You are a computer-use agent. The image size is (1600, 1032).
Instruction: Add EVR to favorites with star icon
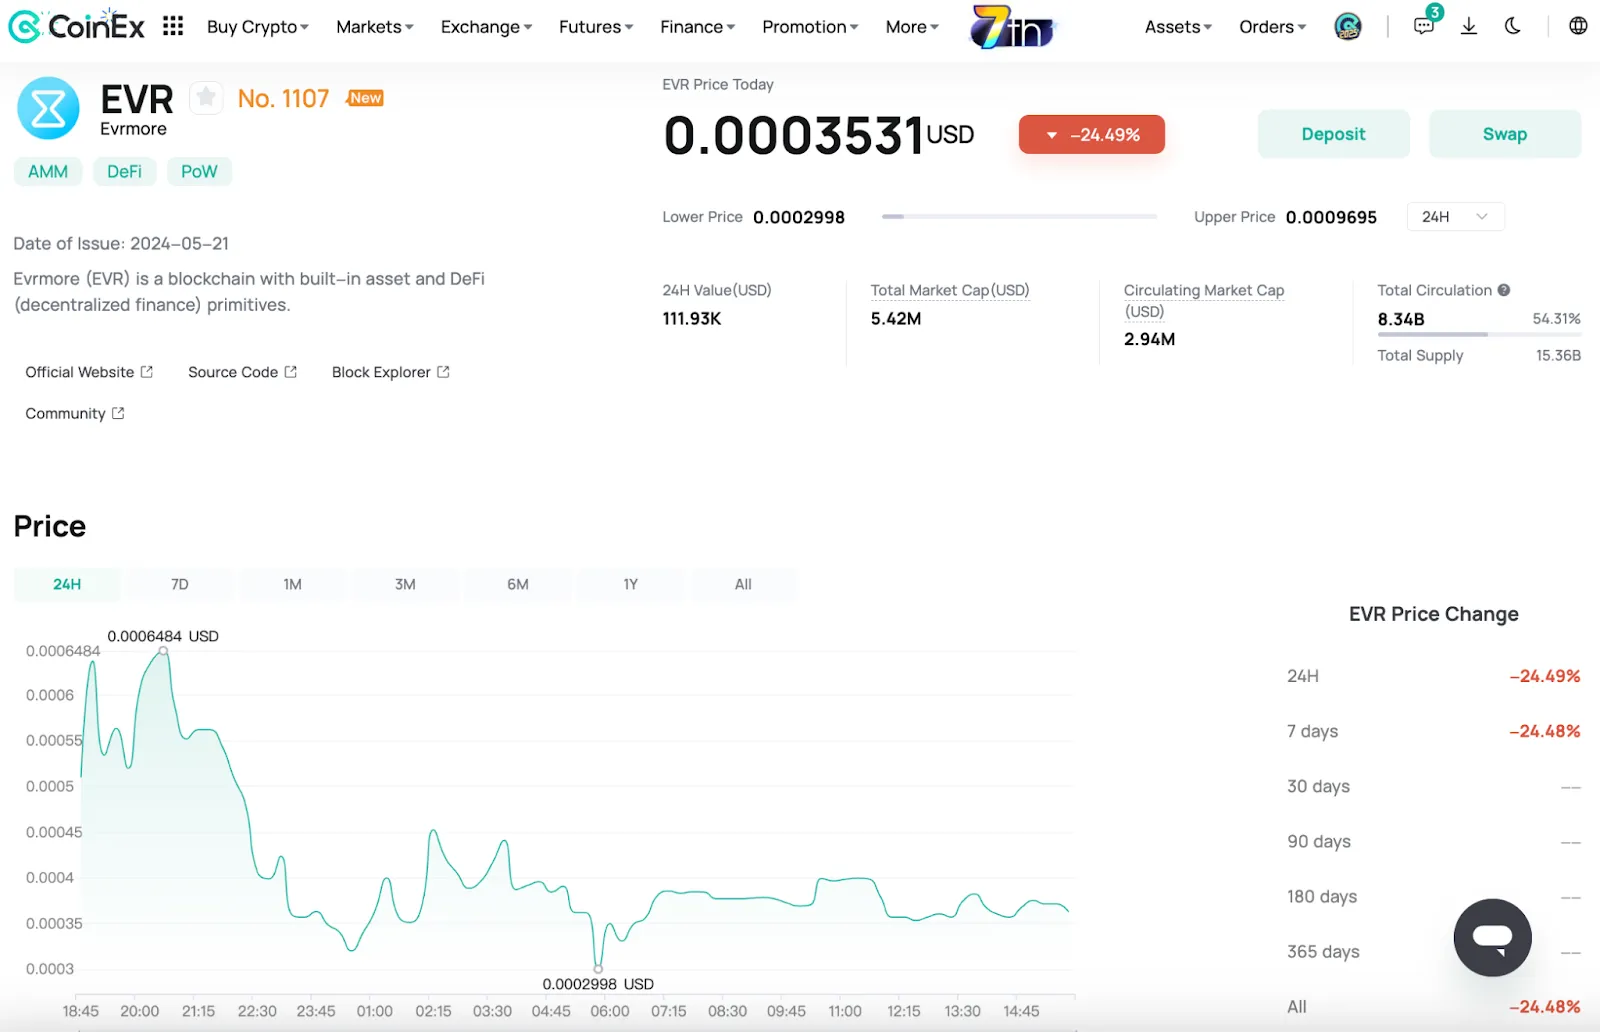[206, 97]
